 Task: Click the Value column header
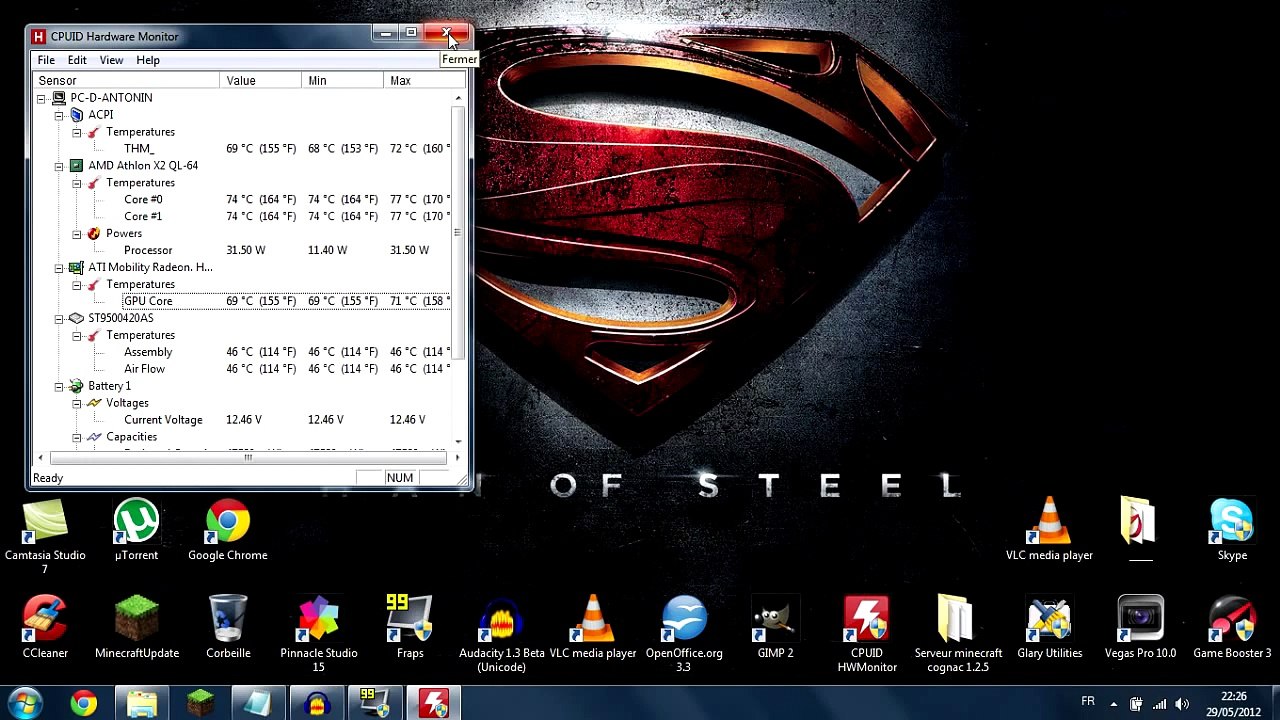coord(261,80)
